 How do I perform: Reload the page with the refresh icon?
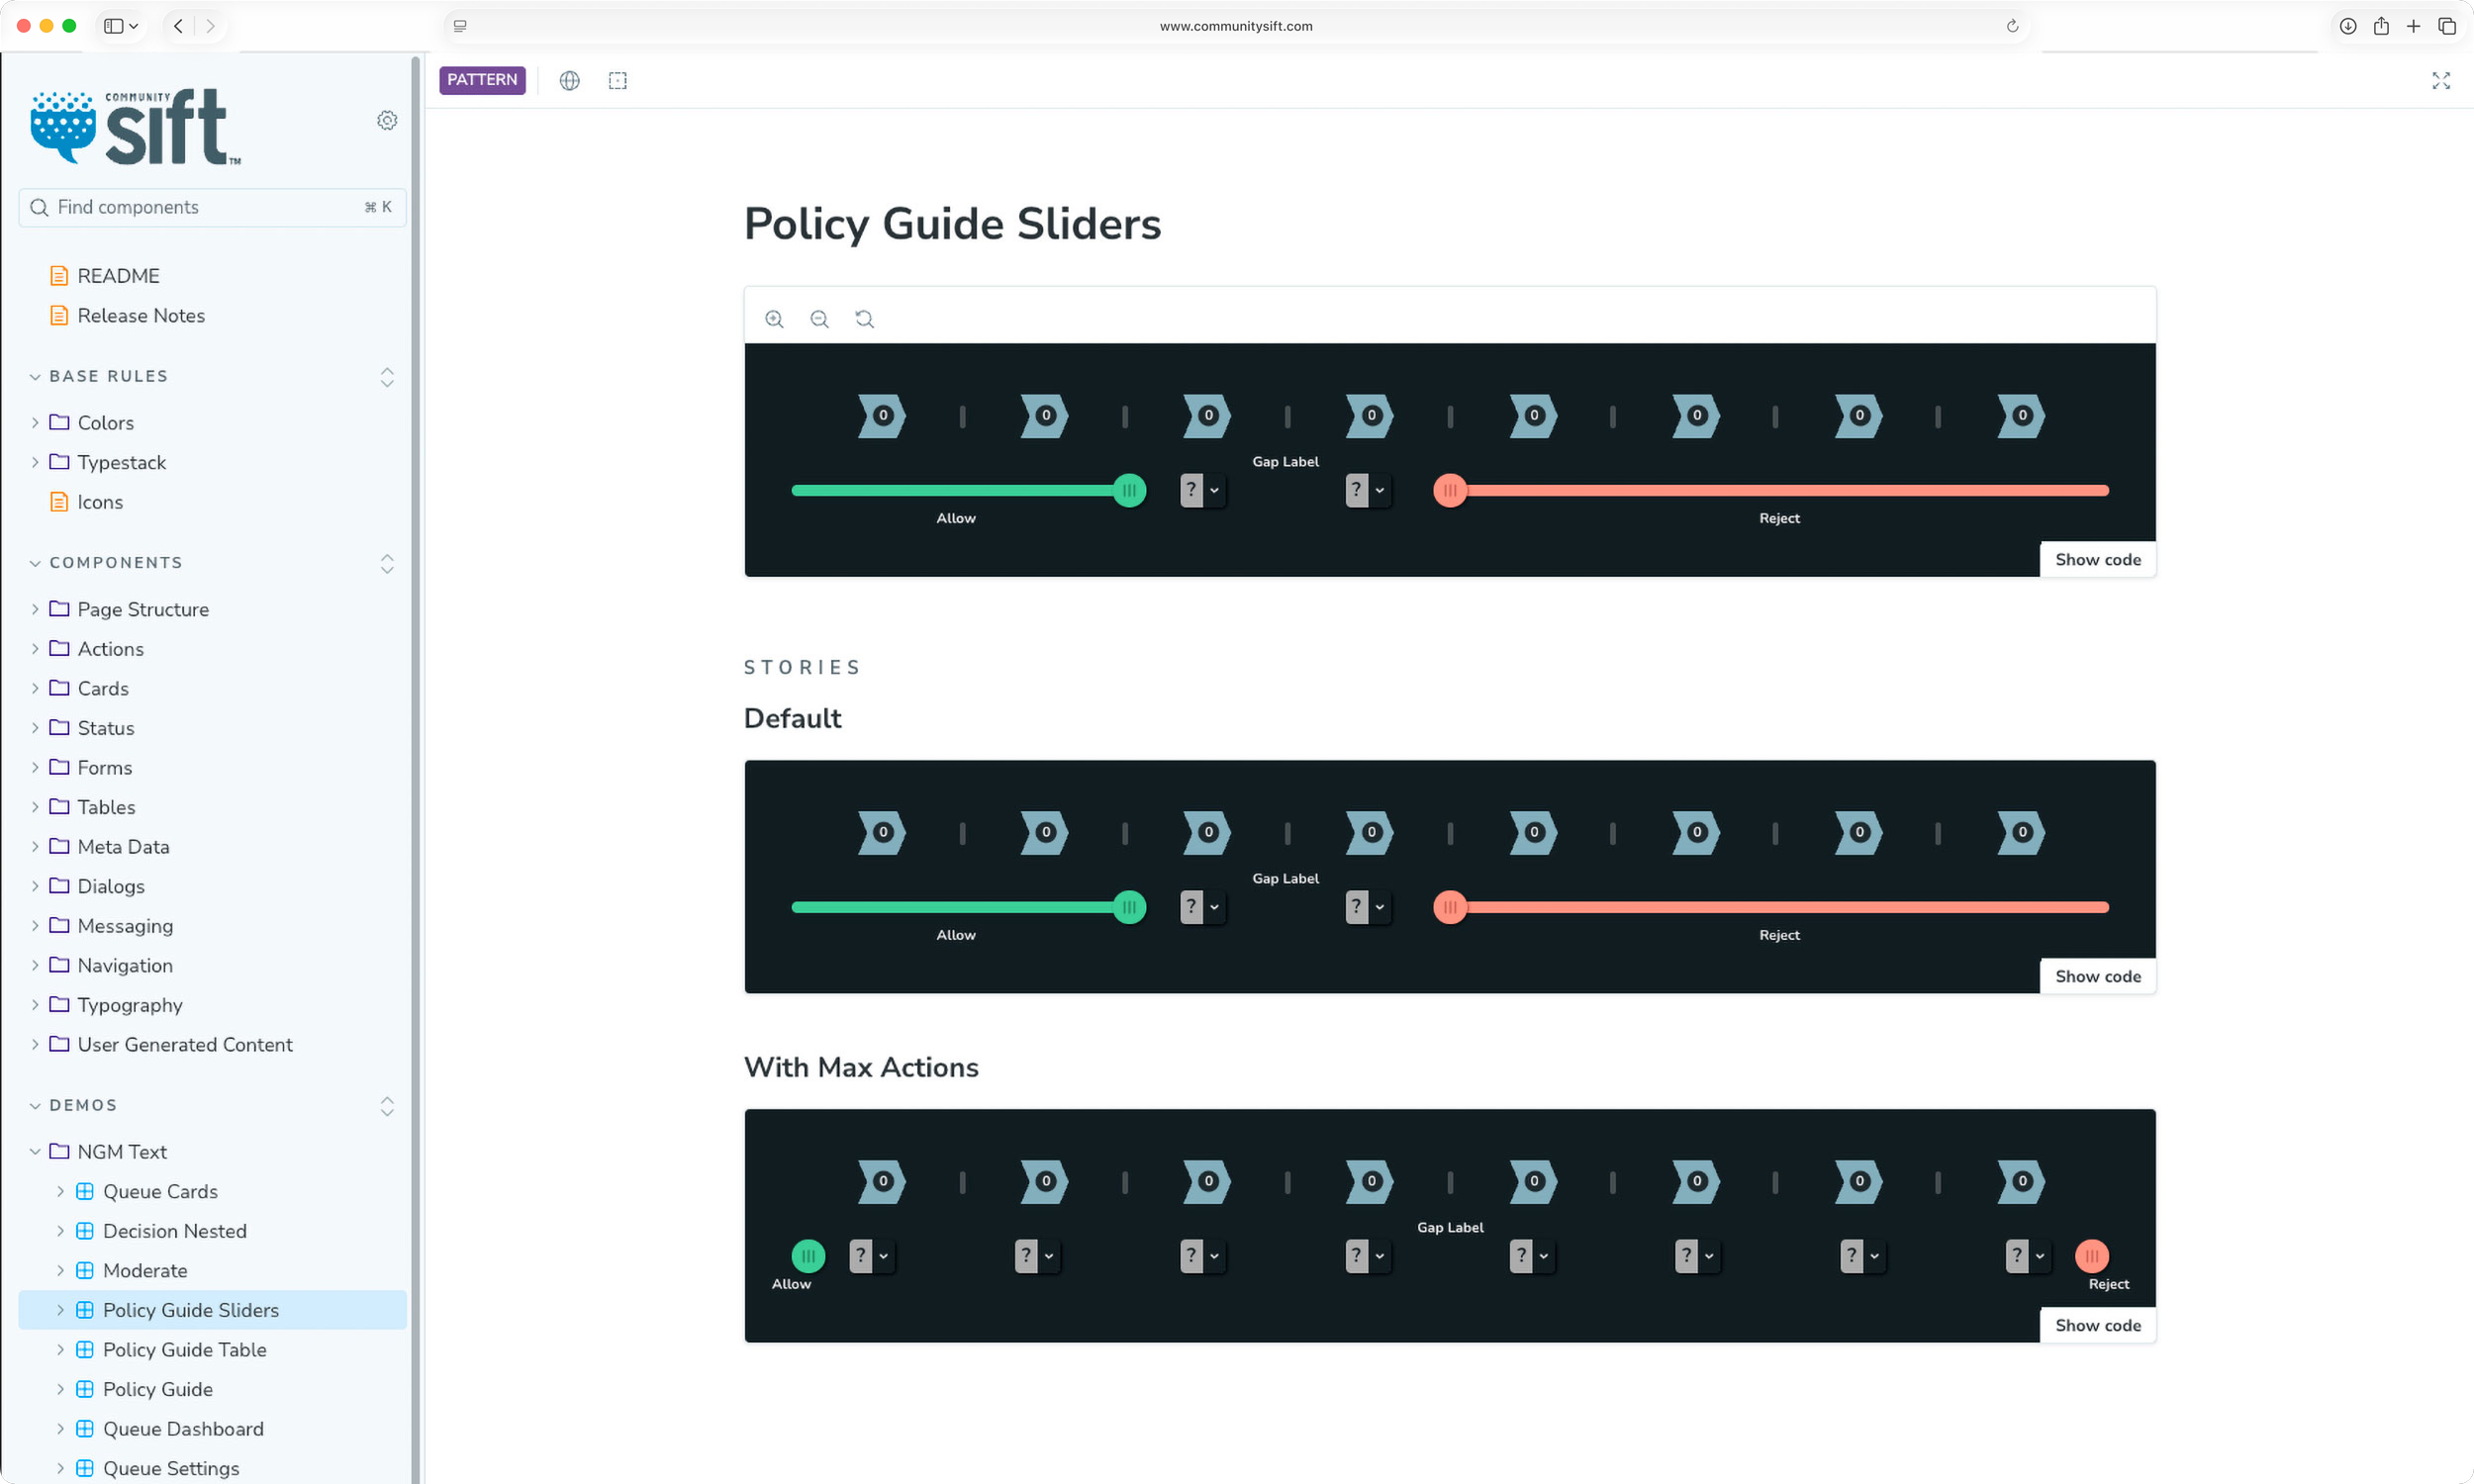pos(2012,26)
